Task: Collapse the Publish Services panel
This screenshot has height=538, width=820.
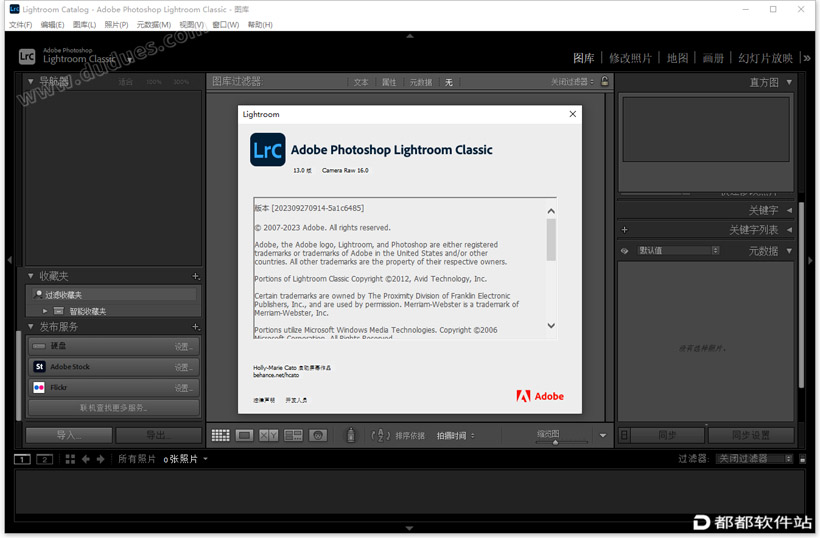Action: [x=30, y=327]
